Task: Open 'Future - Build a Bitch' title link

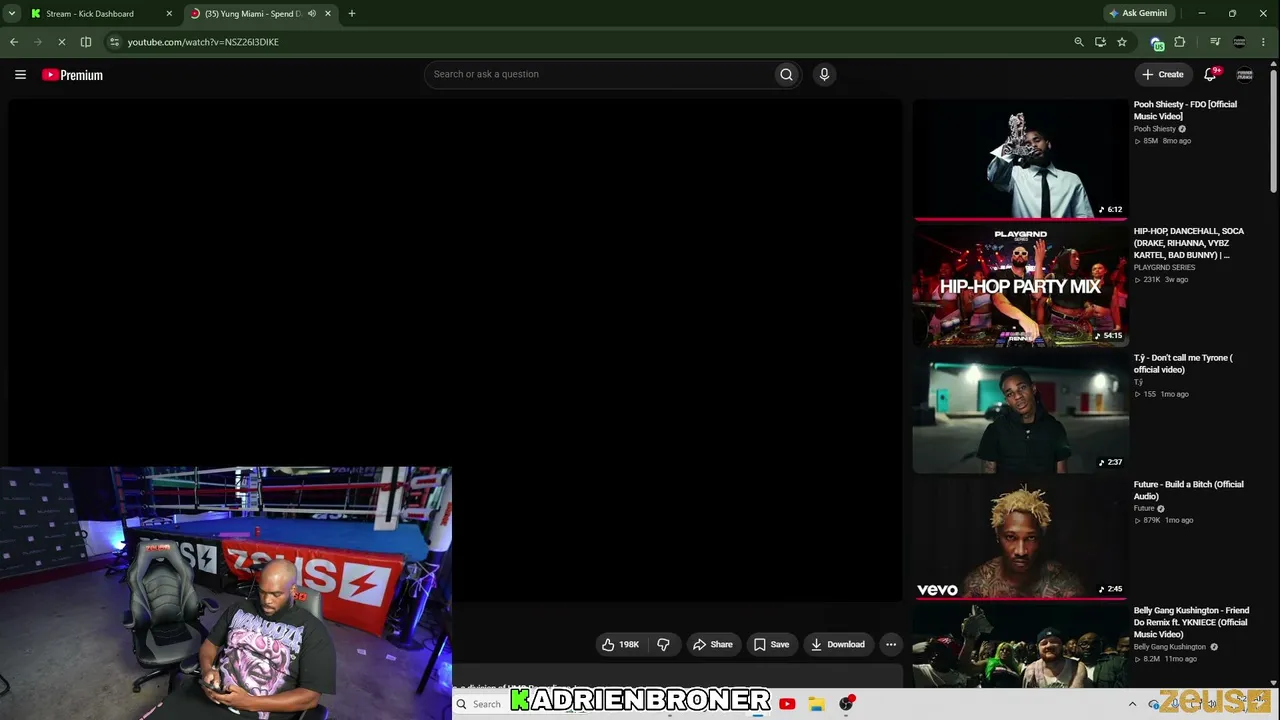Action: (1188, 490)
